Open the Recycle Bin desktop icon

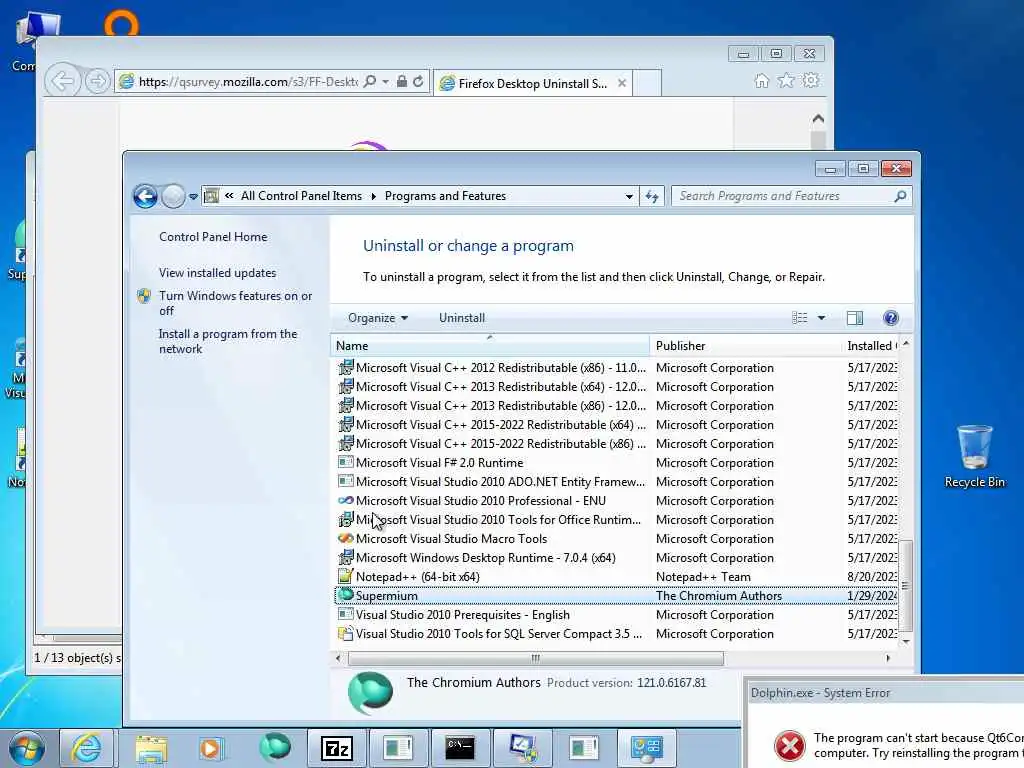coord(974,456)
